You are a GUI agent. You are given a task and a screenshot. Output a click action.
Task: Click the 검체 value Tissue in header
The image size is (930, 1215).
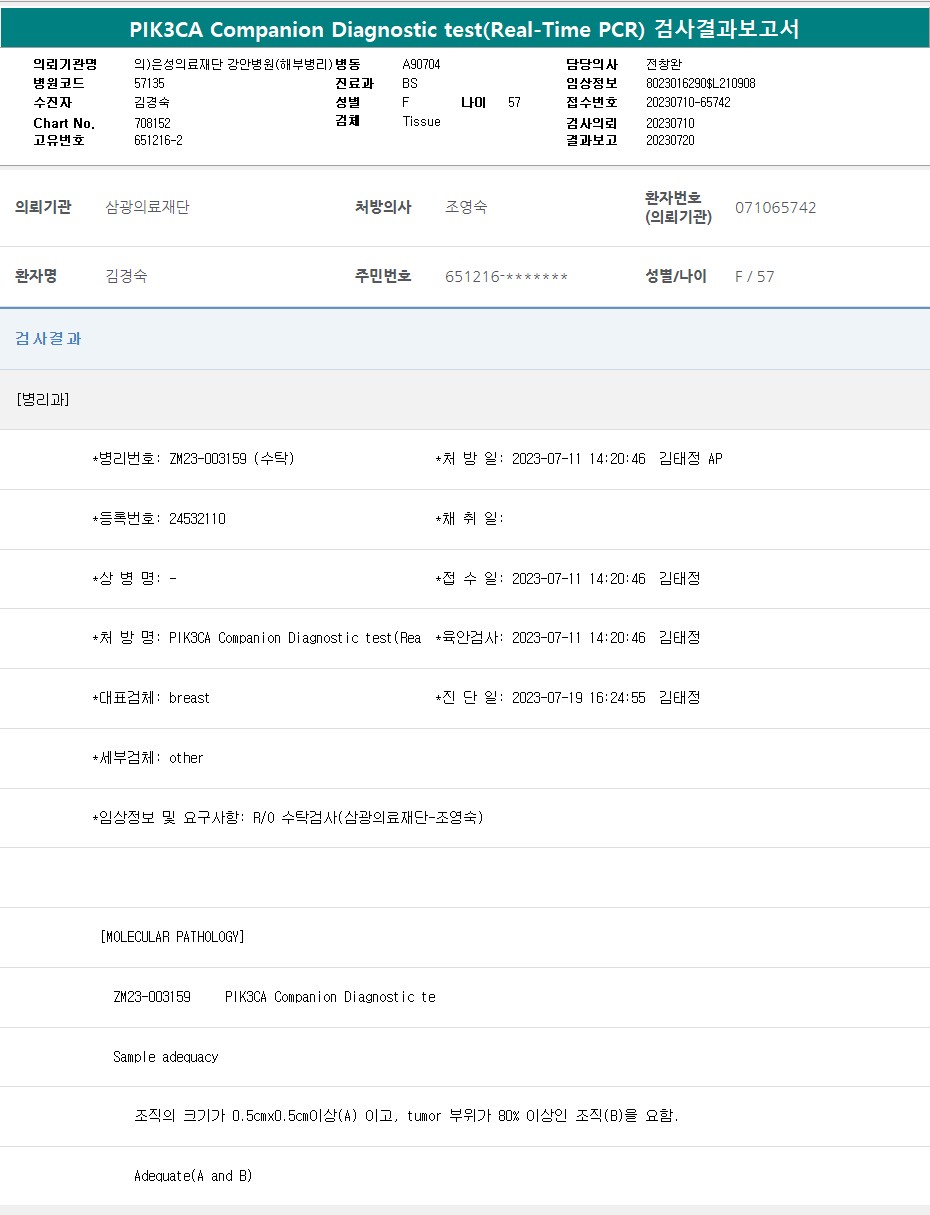(x=421, y=121)
